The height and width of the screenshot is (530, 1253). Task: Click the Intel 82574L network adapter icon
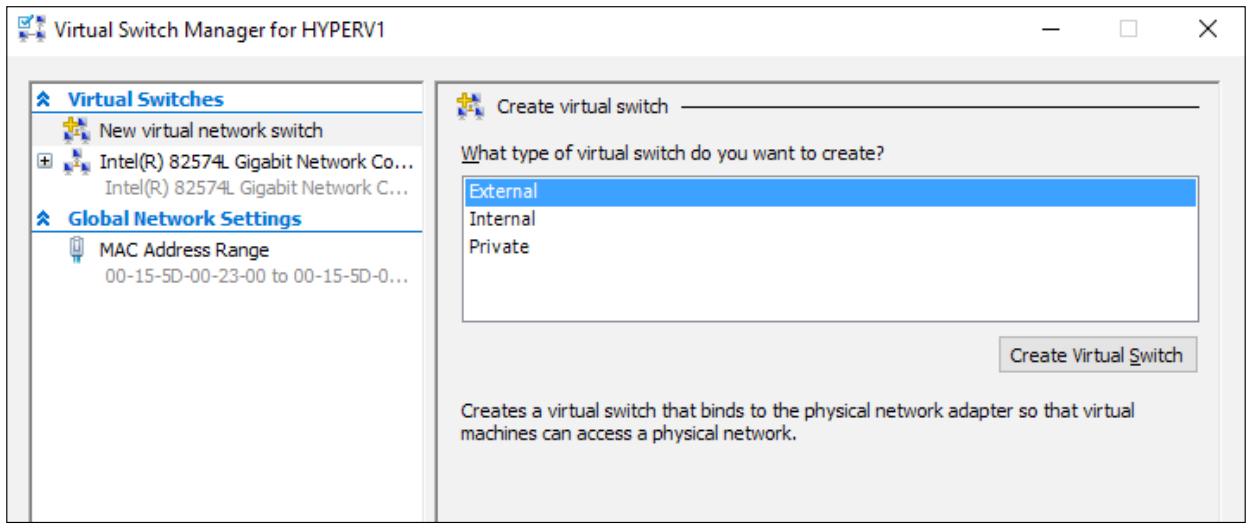click(x=75, y=161)
